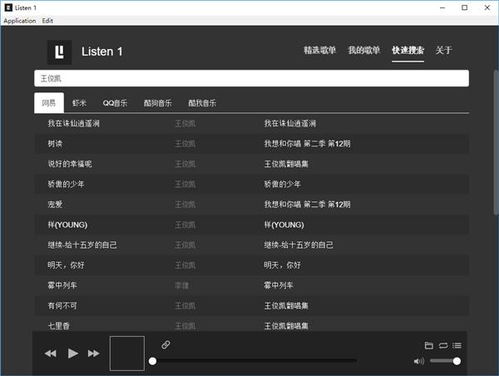Viewport: 499px width, 376px height.
Task: Click the add-to-playlist folder icon
Action: (x=429, y=345)
